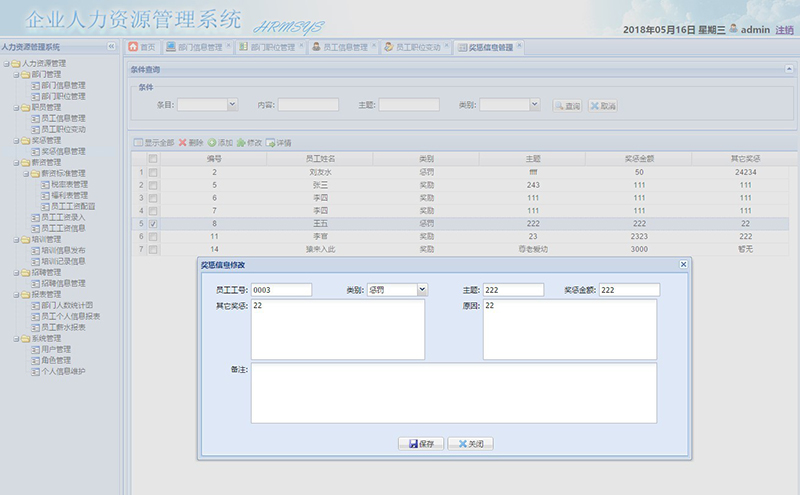
Task: Uncheck the checkbox for row 王五
Action: [x=152, y=224]
